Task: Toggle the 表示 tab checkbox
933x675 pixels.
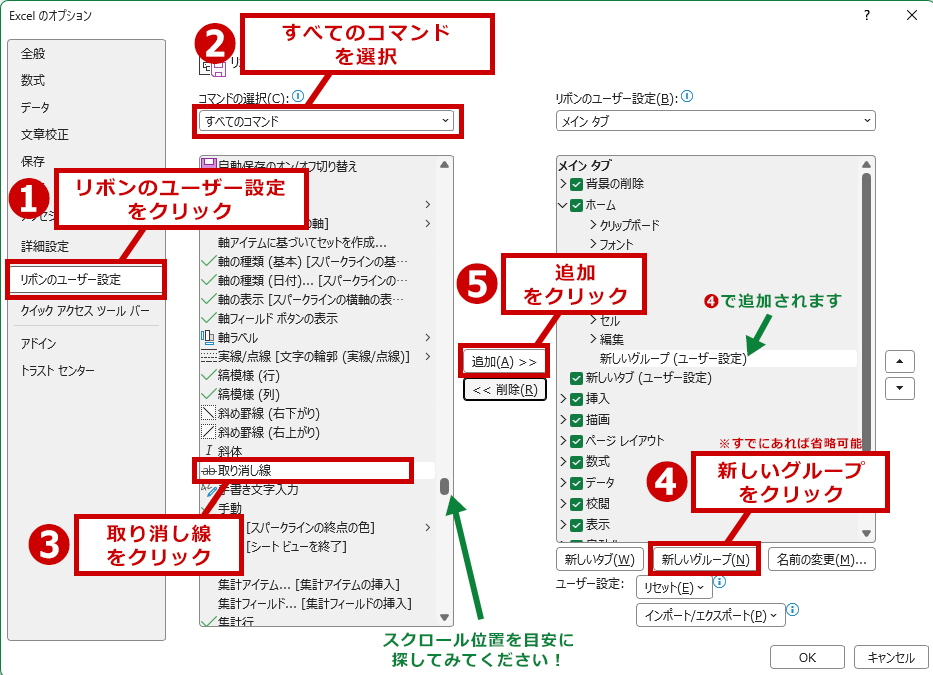Action: 576,525
